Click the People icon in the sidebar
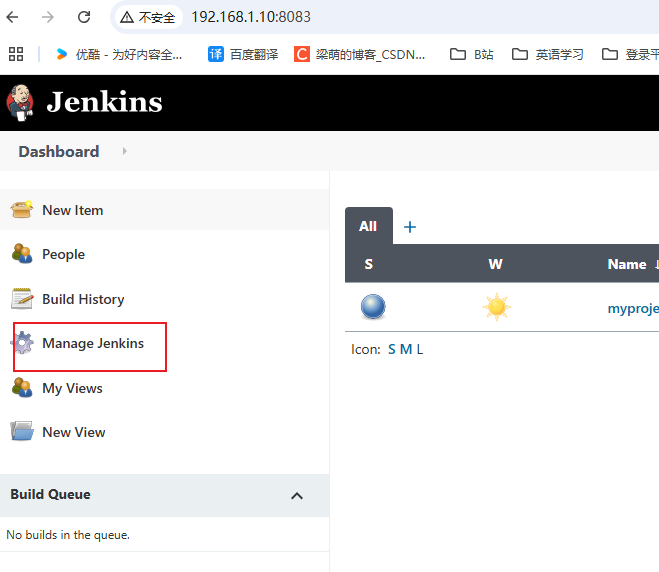Viewport: 659px width, 572px height. (22, 253)
